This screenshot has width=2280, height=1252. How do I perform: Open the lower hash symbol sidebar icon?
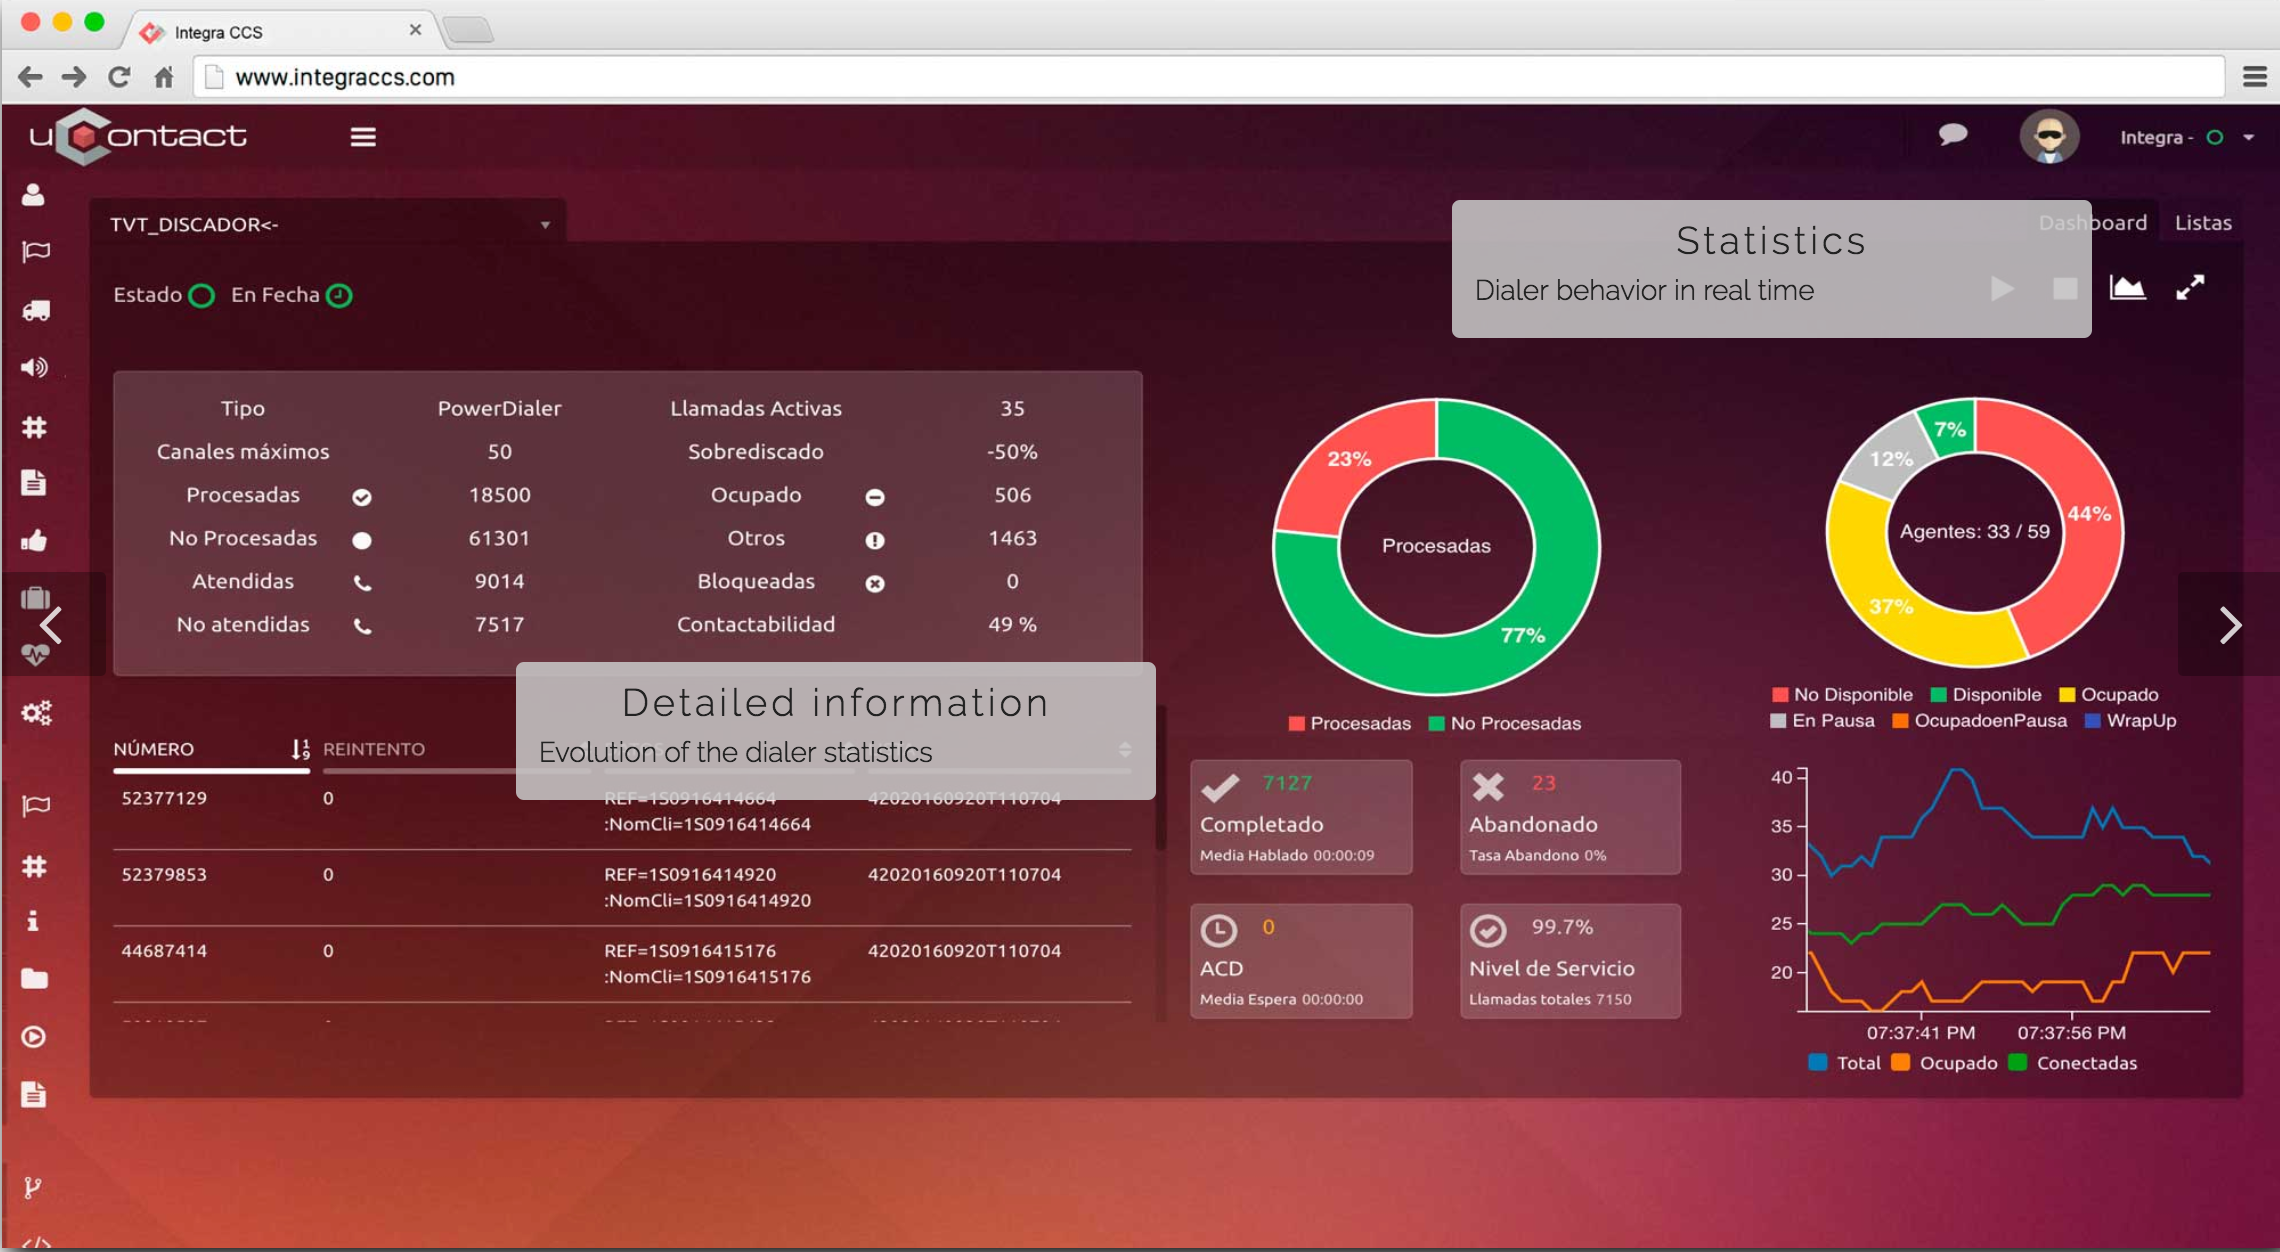pyautogui.click(x=34, y=865)
